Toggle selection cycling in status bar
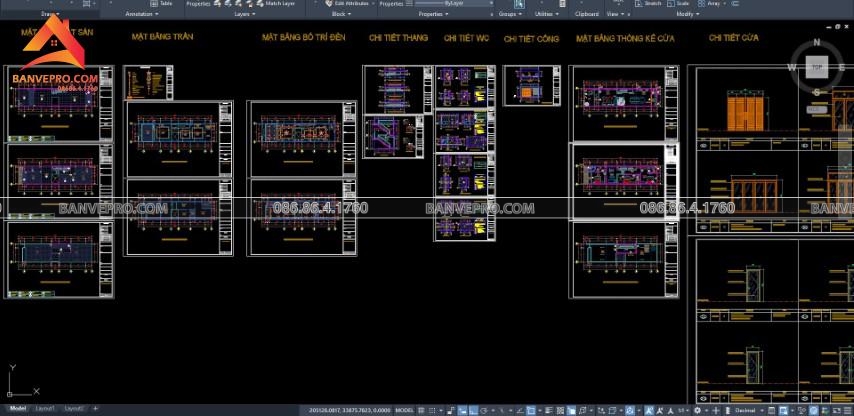Viewport: 854px width, 416px height. 571,410
